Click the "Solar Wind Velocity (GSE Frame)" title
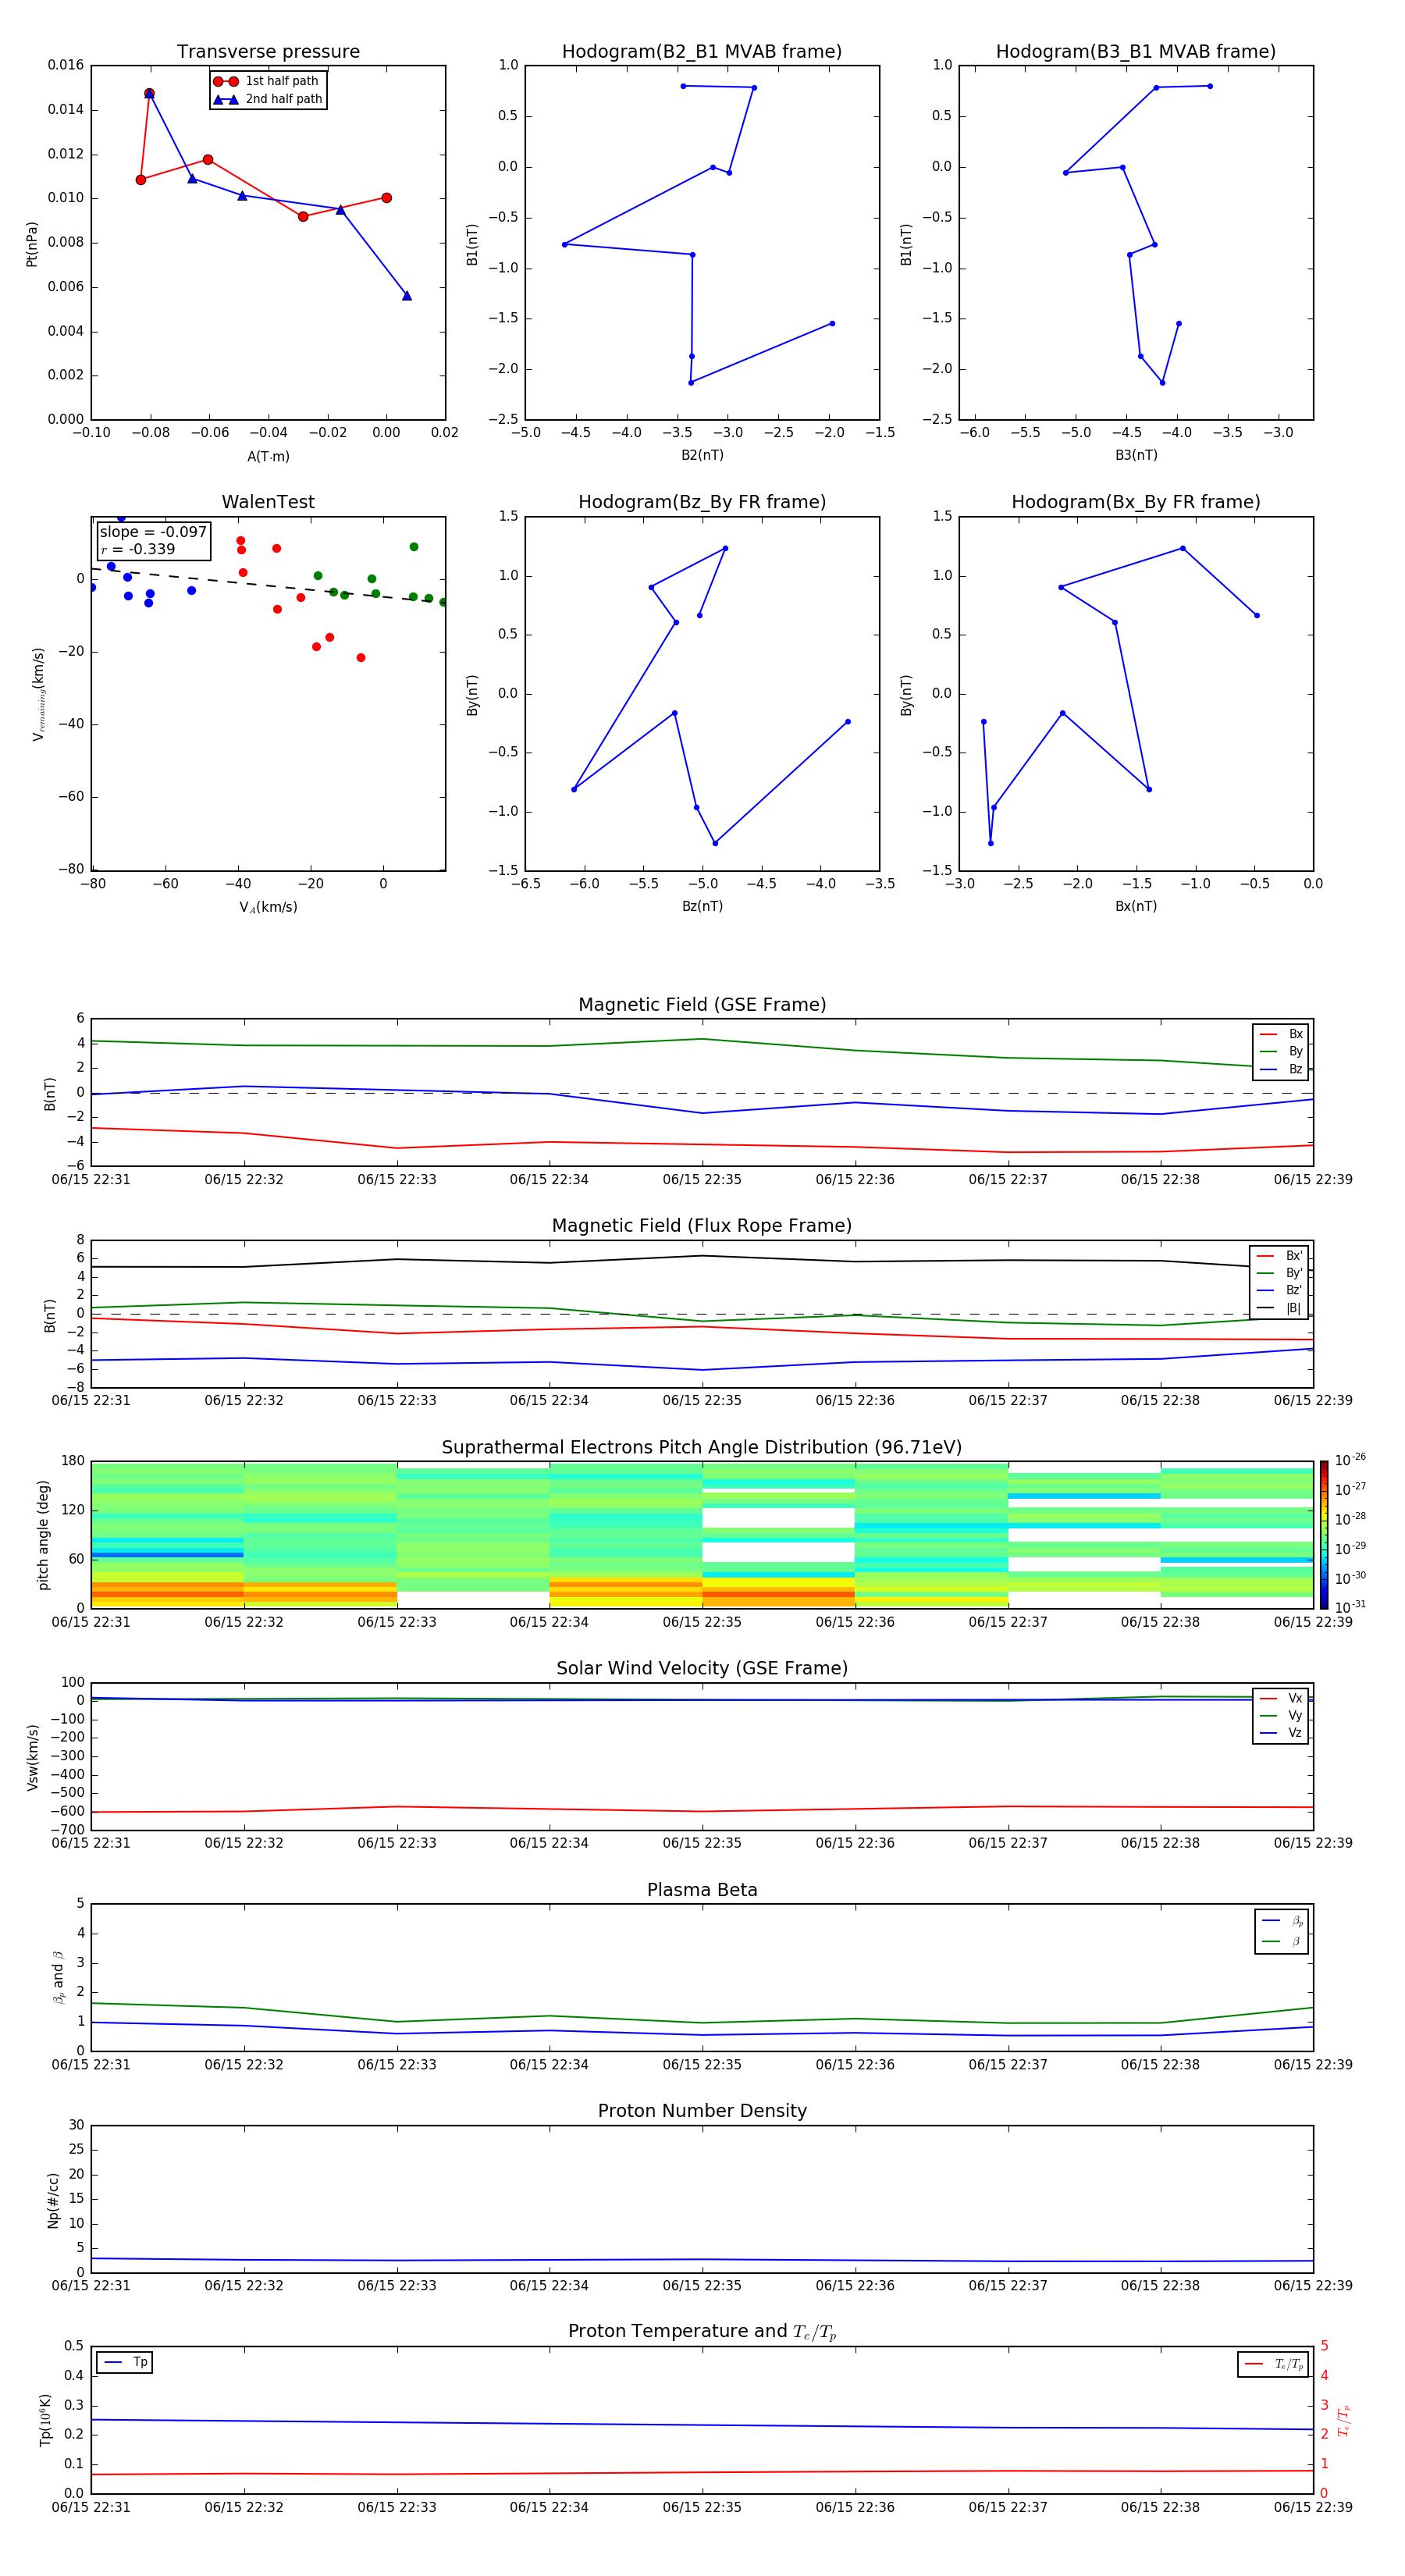This screenshot has width=1405, height=2576. pyautogui.click(x=702, y=1668)
